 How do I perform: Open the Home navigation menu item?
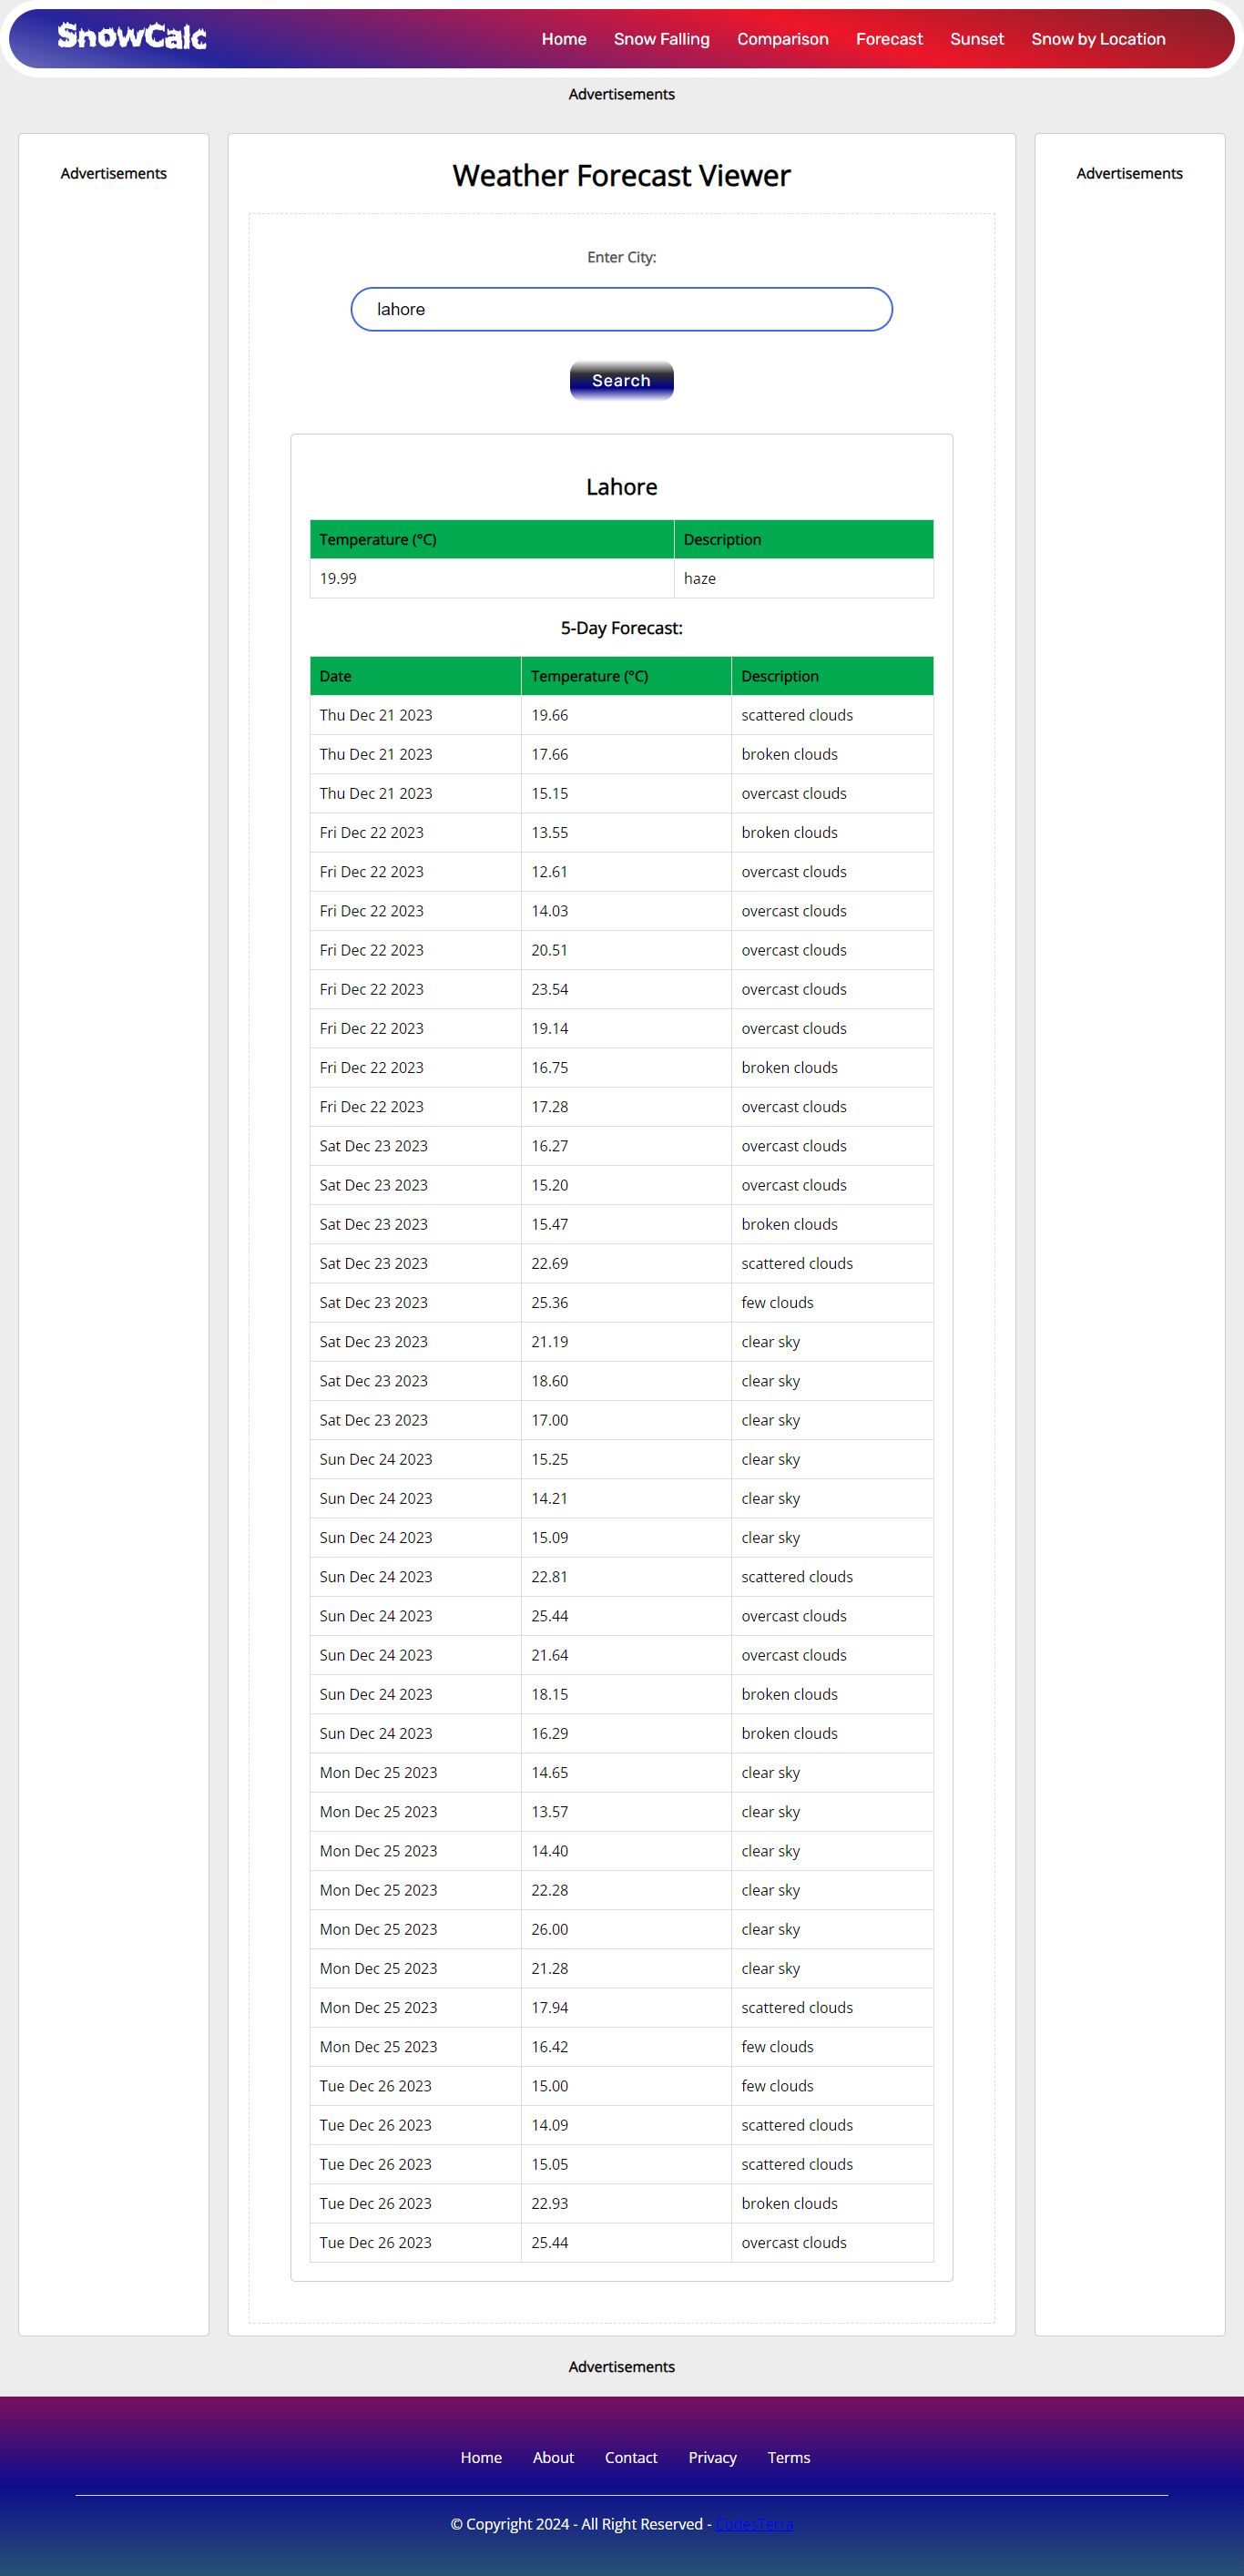(564, 39)
